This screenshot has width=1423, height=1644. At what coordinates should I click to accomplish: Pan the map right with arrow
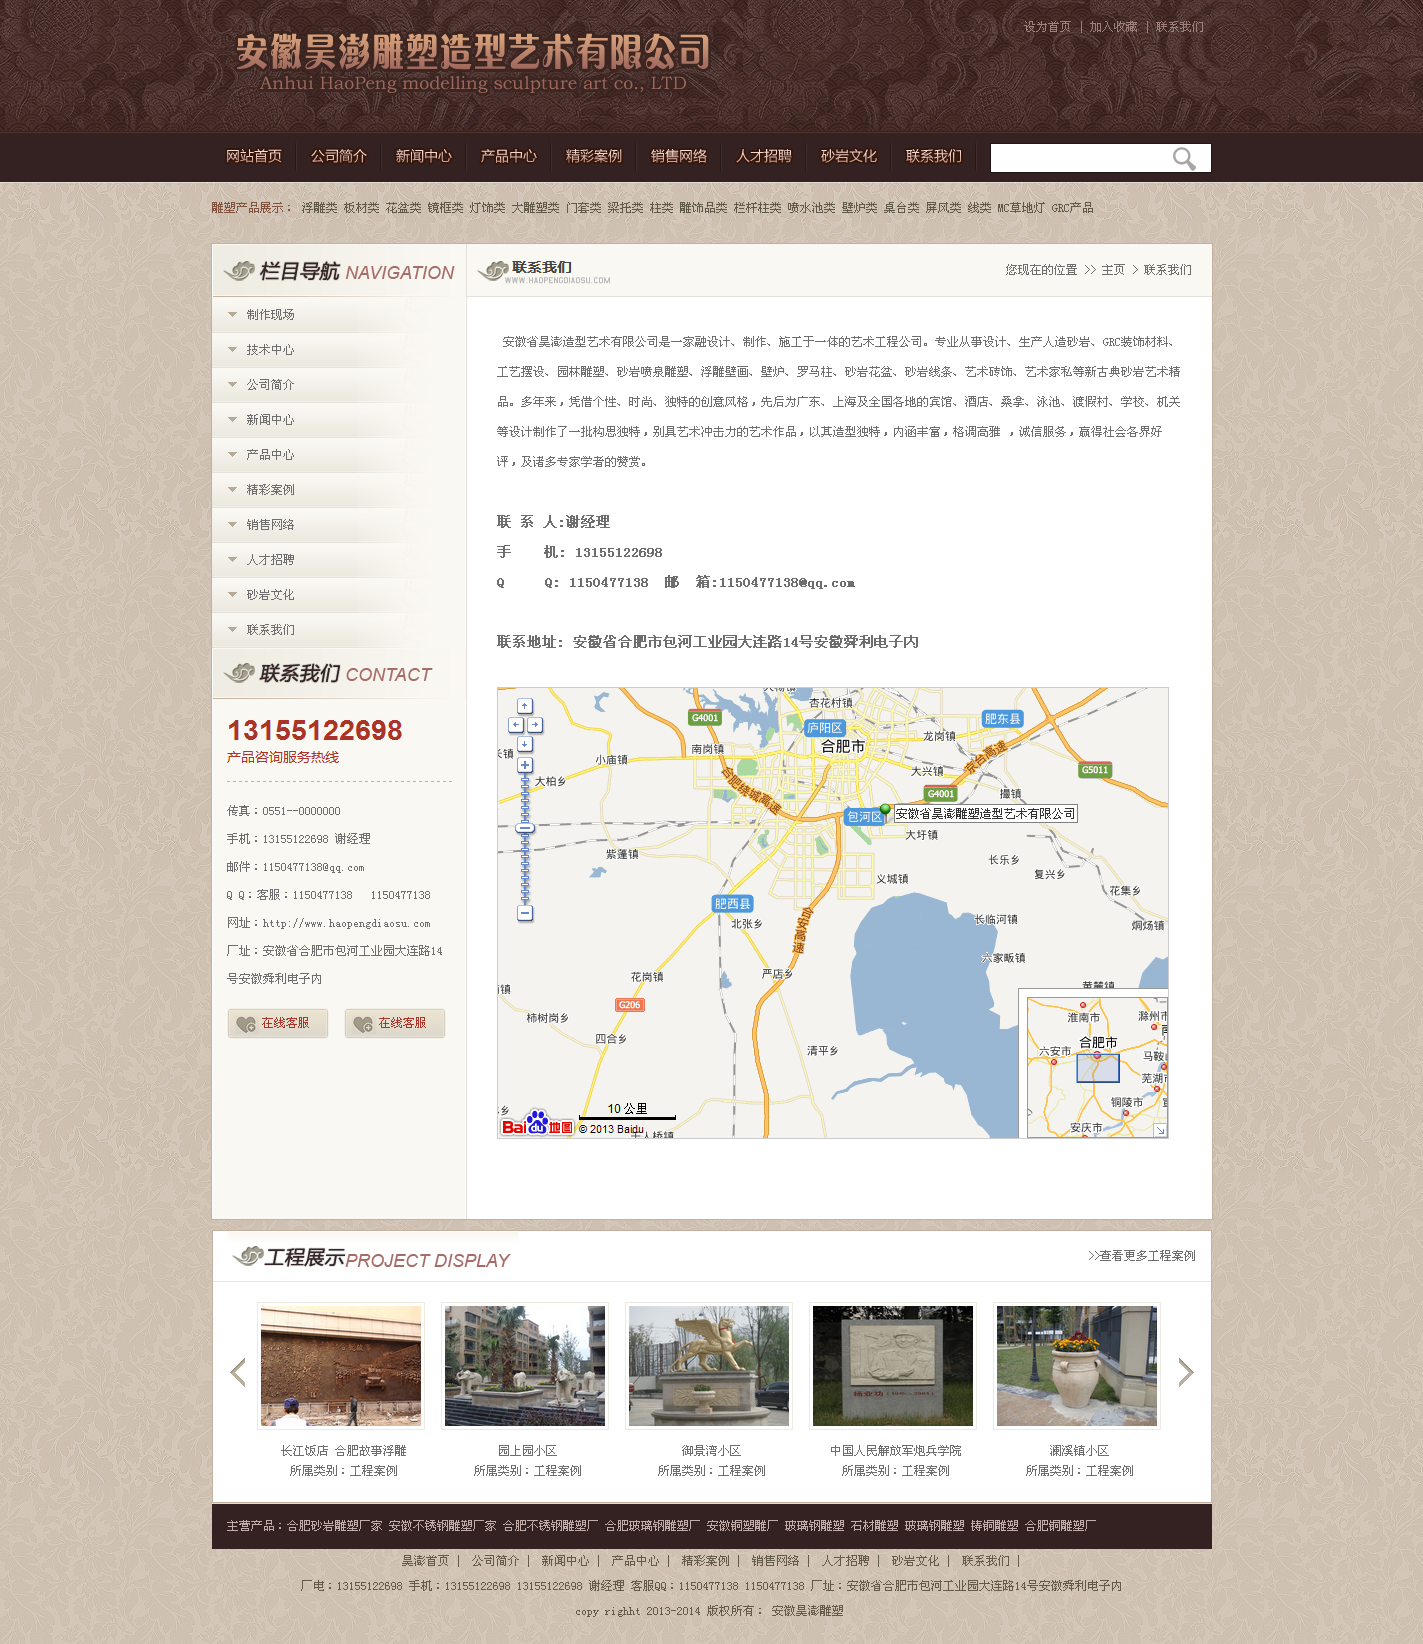[535, 725]
